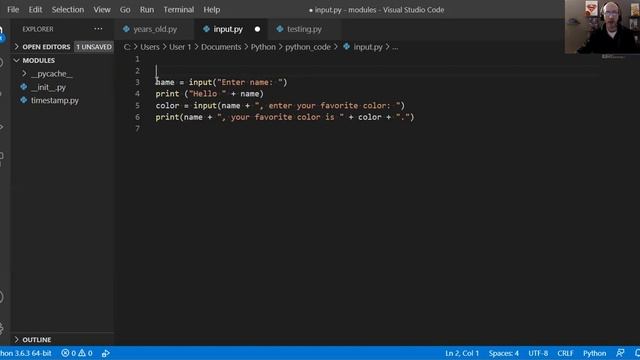Click the feedback icon in status bar
640x360 pixels.
tap(620, 353)
